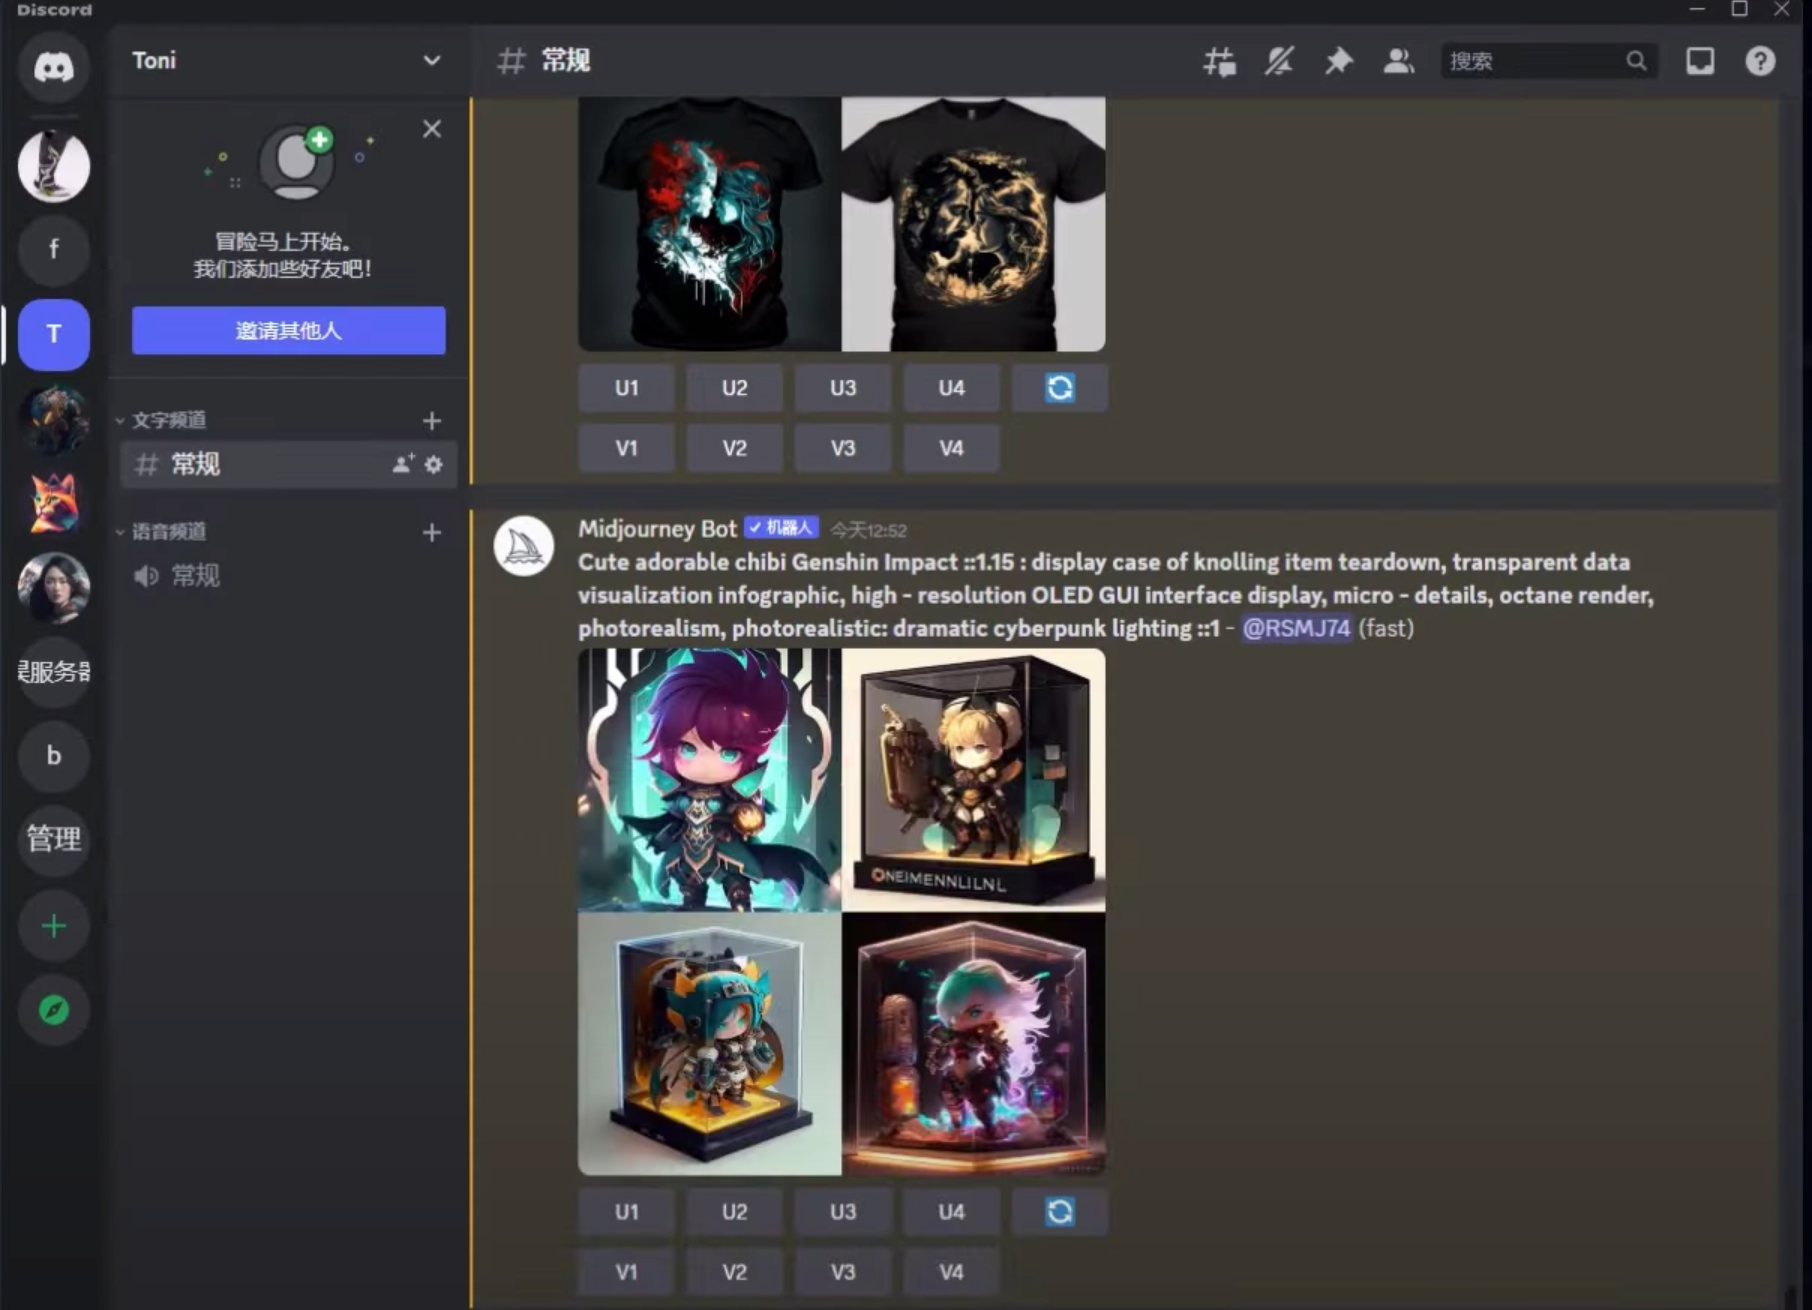Open the dark fantasy avatar server
This screenshot has height=1310, width=1812.
pos(54,419)
